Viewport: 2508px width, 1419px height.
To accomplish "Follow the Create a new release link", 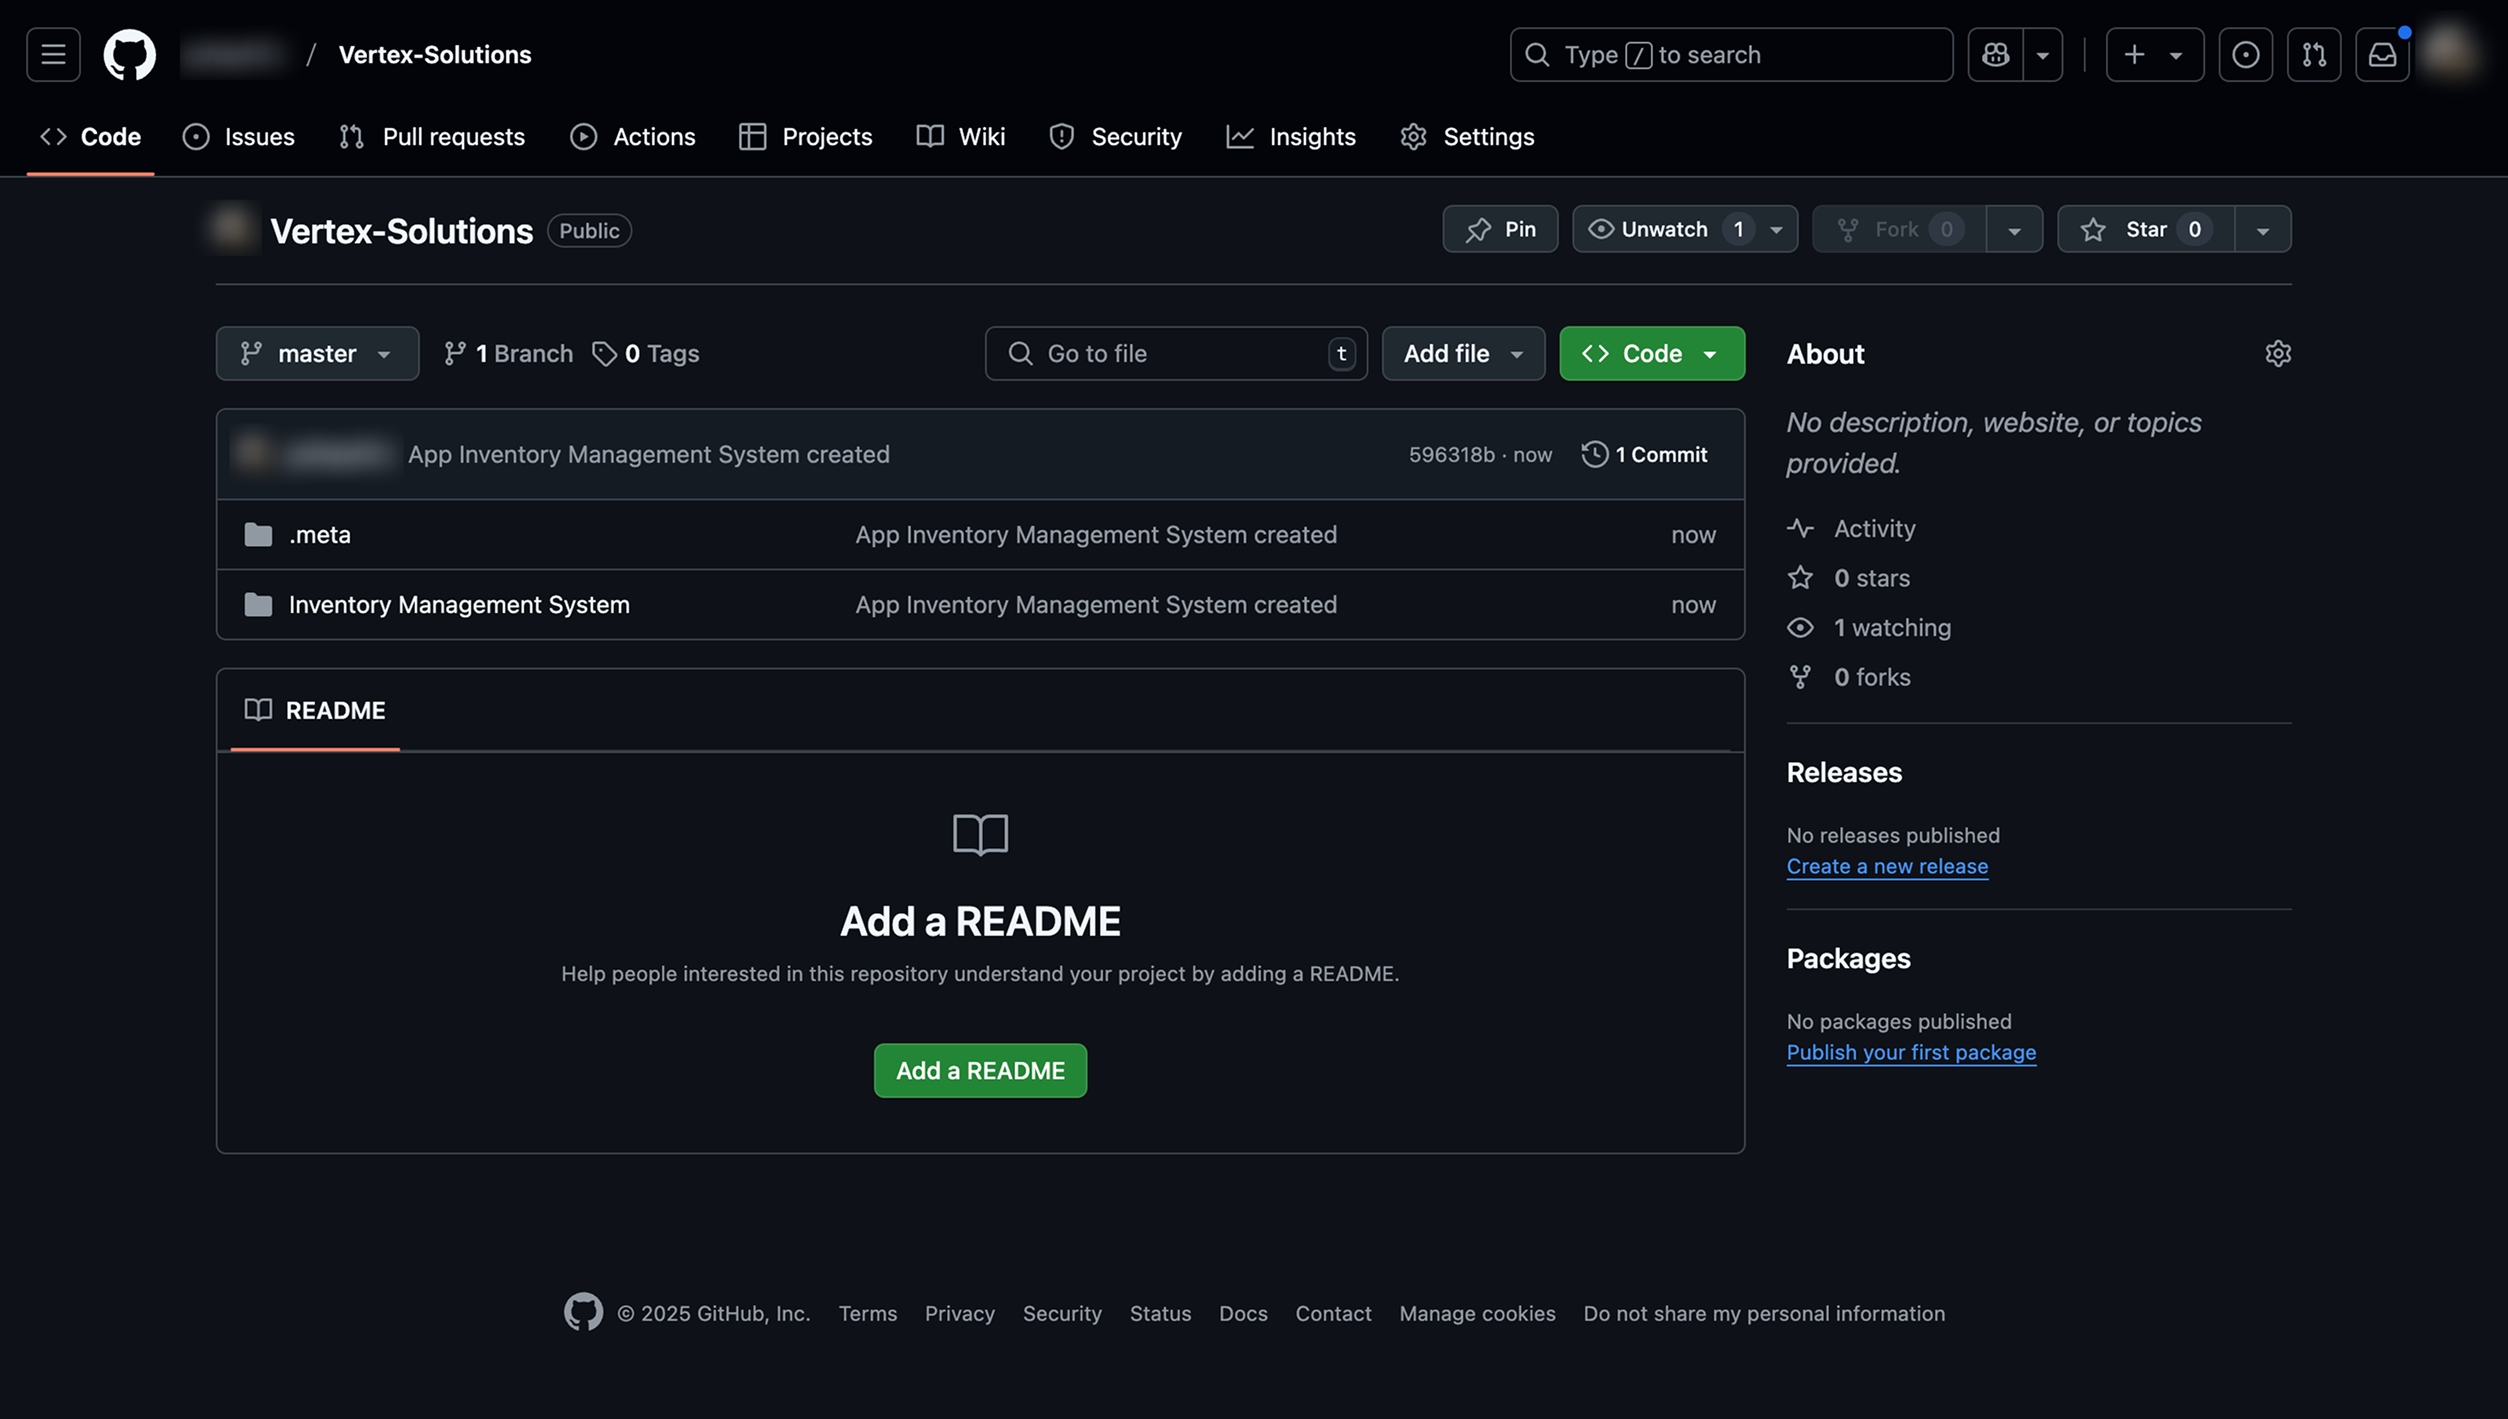I will tap(1886, 866).
